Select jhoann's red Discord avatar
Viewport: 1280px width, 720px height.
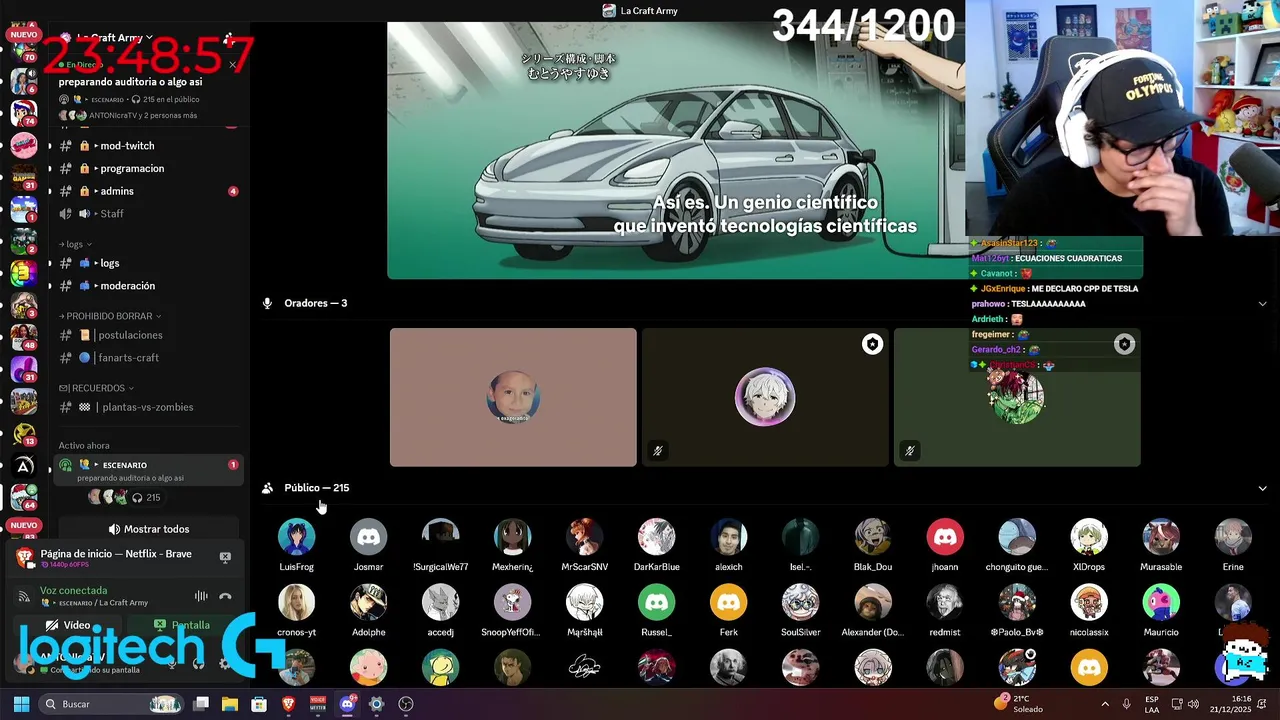944,537
